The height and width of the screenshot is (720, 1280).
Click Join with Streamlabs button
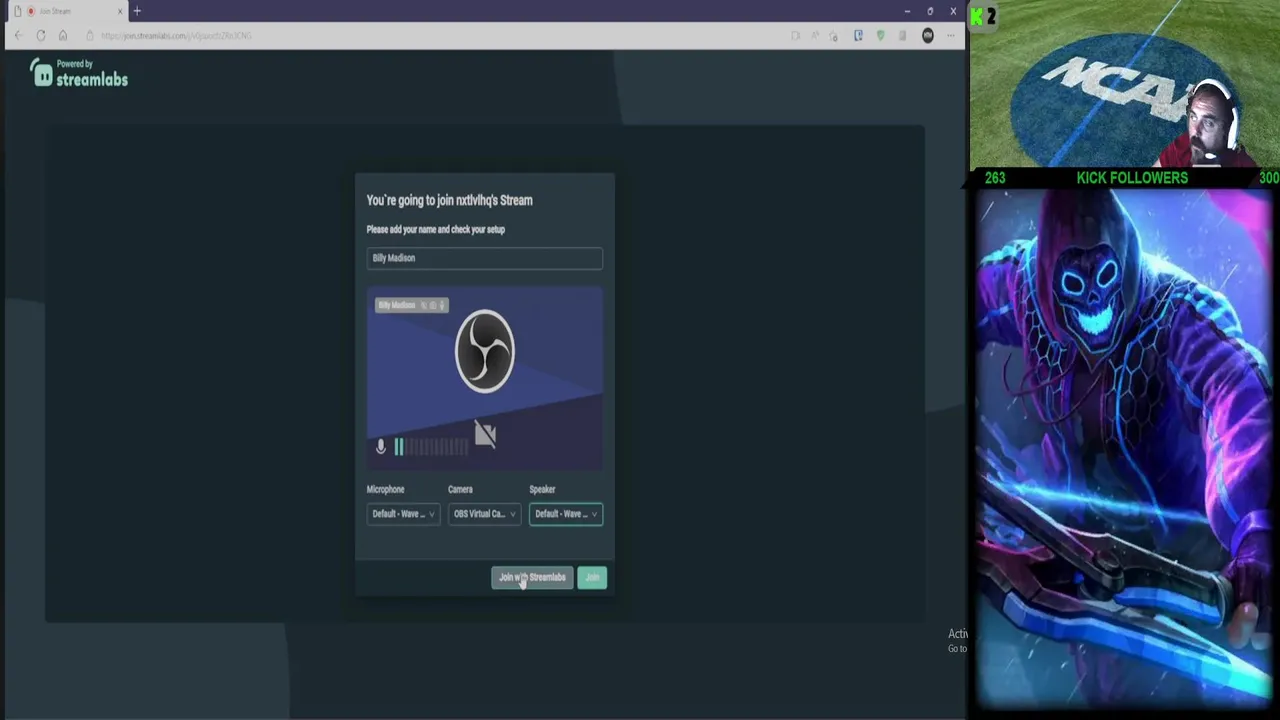coord(532,577)
